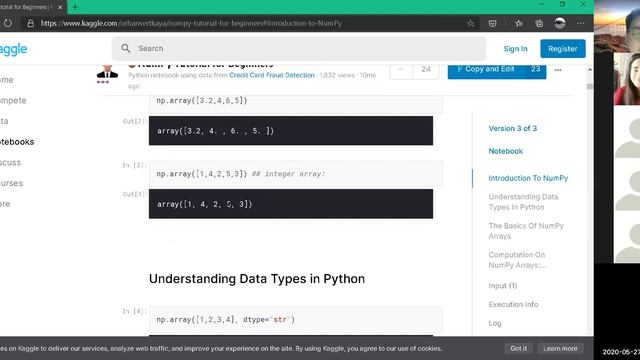
Task: Open the Discuss item in the sidebar
Action: click(x=11, y=162)
